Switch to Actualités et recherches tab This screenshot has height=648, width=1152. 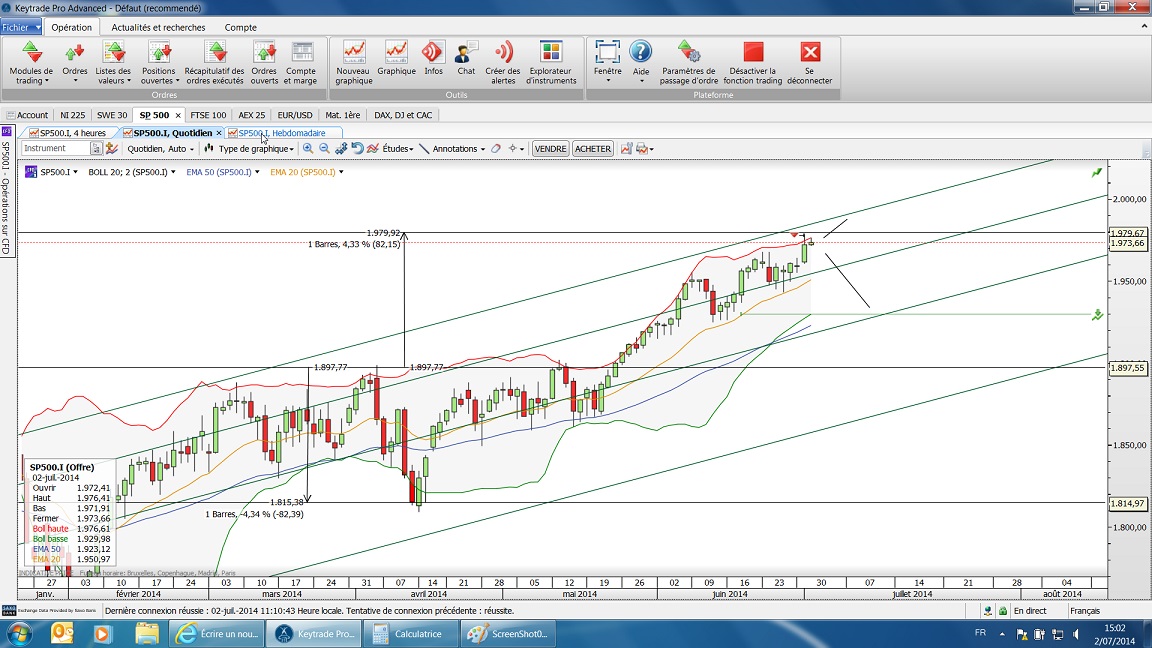coord(158,27)
